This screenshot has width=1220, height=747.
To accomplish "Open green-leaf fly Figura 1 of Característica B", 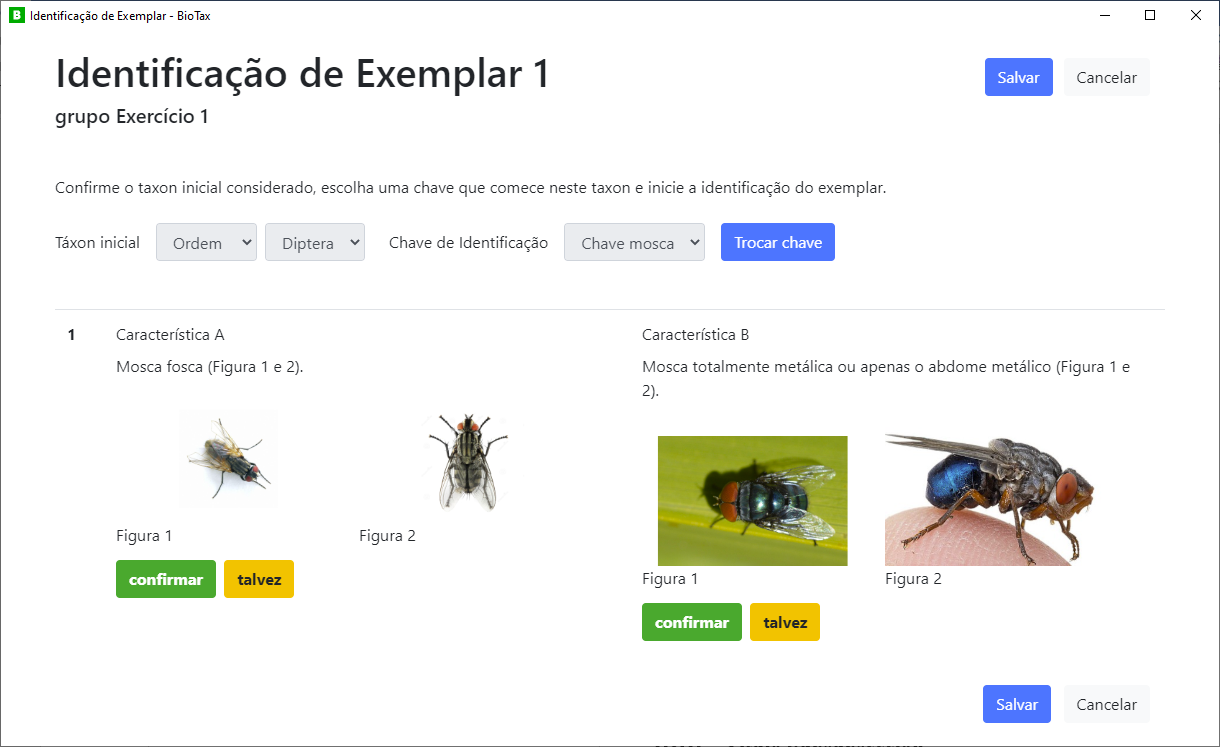I will click(x=752, y=500).
